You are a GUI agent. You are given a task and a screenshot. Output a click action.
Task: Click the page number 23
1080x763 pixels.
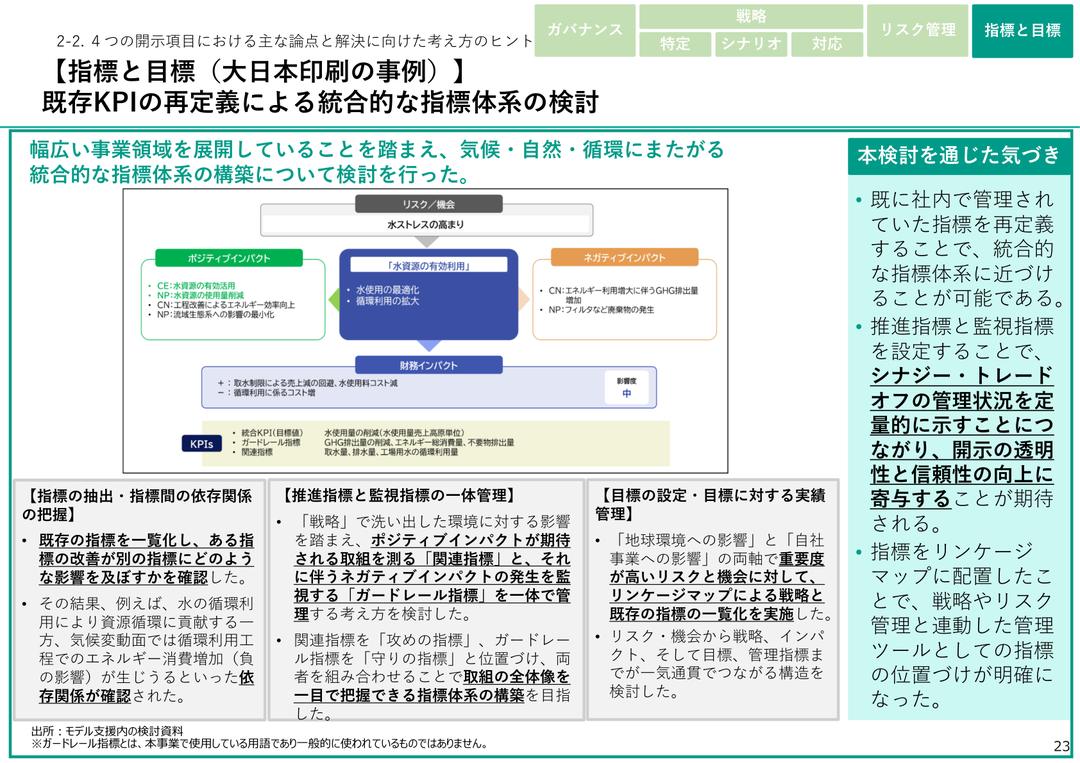pos(1061,746)
